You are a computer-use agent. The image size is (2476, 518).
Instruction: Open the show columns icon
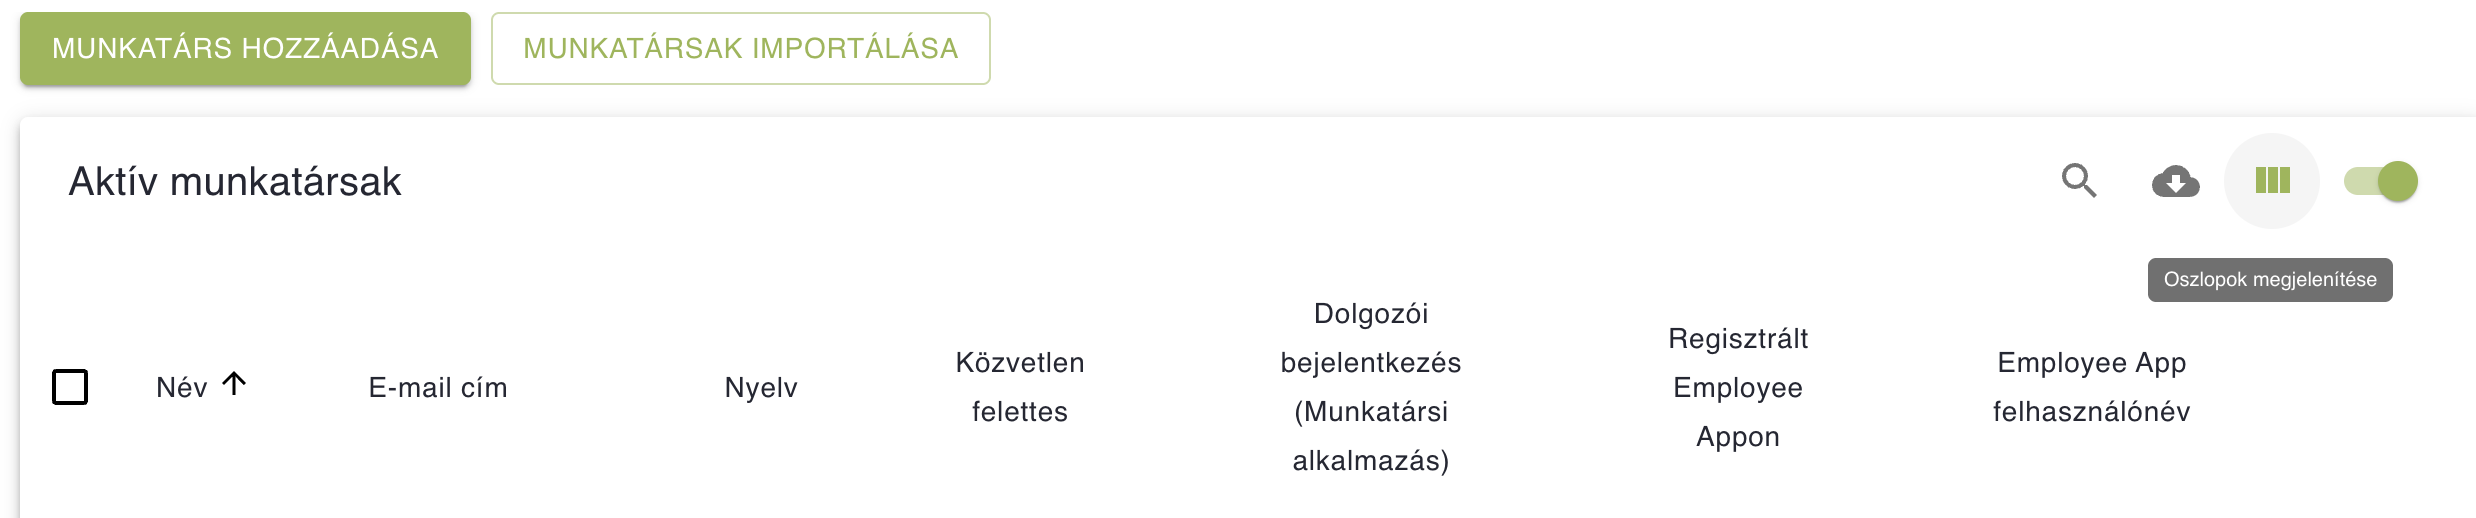[2272, 181]
